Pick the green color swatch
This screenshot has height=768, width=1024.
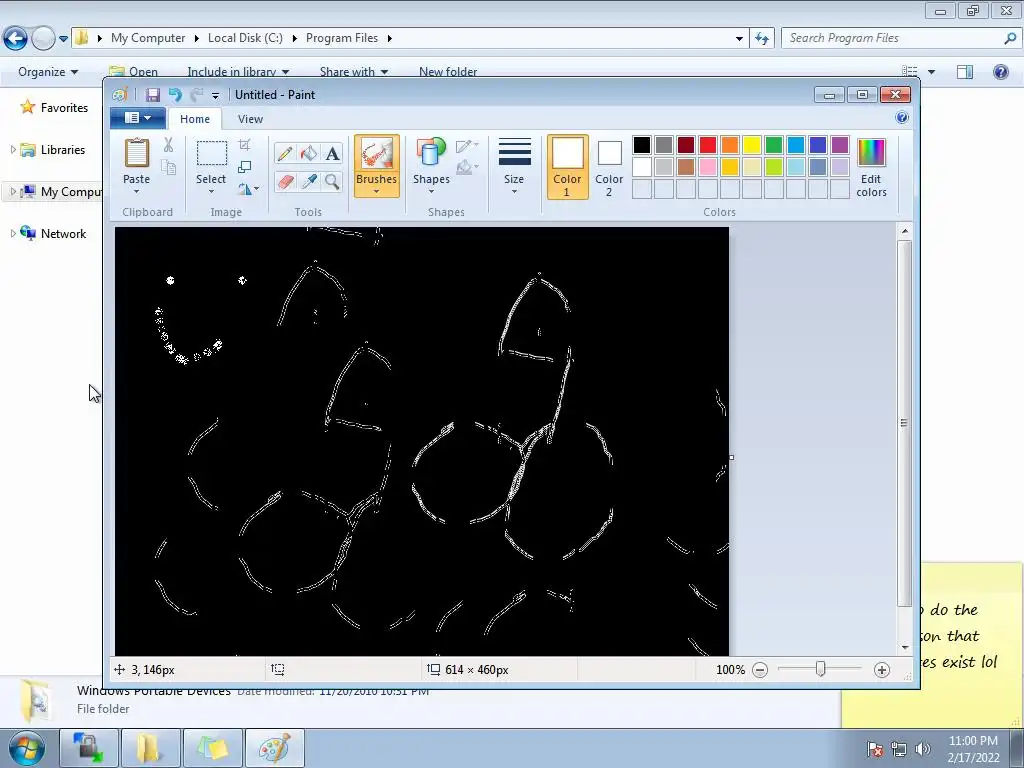774,145
